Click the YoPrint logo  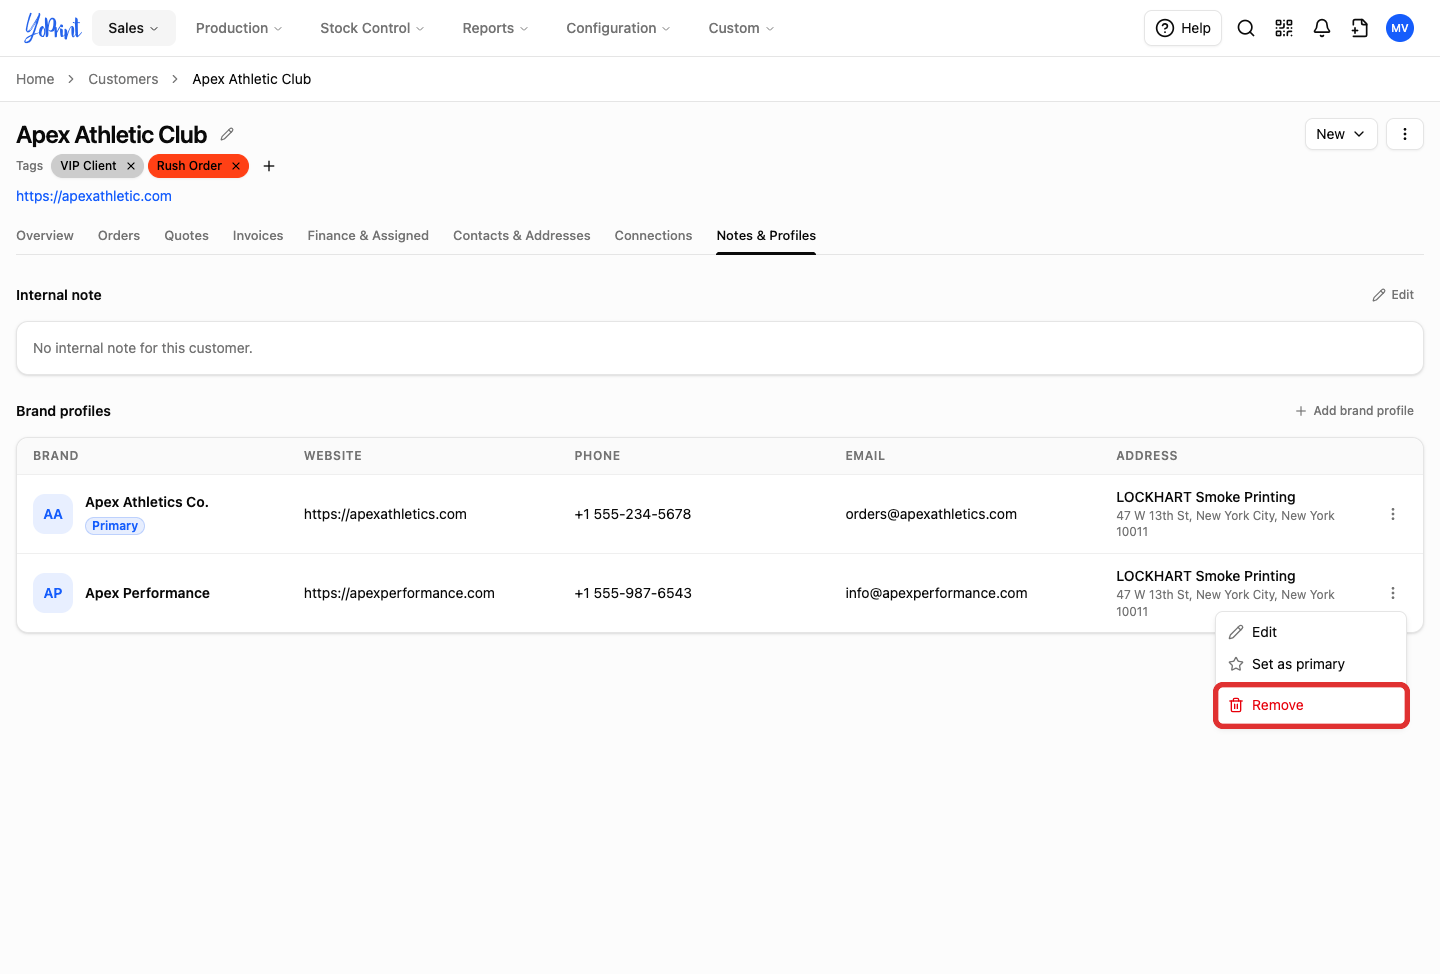[52, 28]
